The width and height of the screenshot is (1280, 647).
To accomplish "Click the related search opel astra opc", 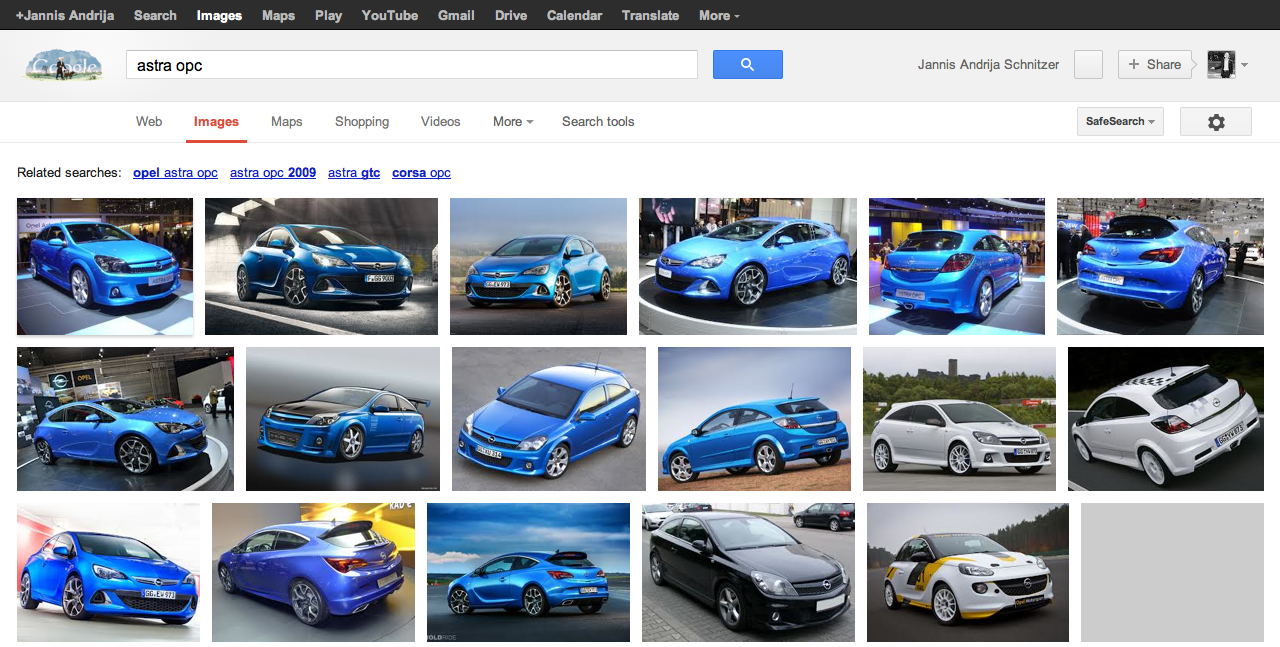I will pos(175,173).
